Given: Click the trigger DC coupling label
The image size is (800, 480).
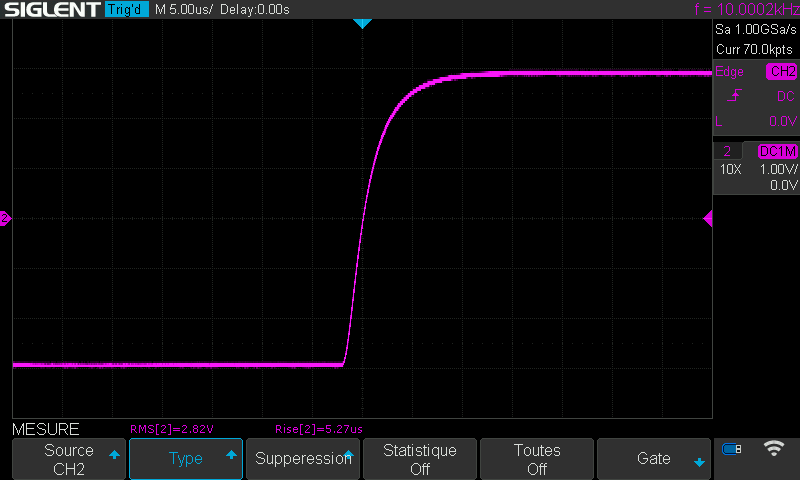Looking at the screenshot, I should (x=786, y=96).
